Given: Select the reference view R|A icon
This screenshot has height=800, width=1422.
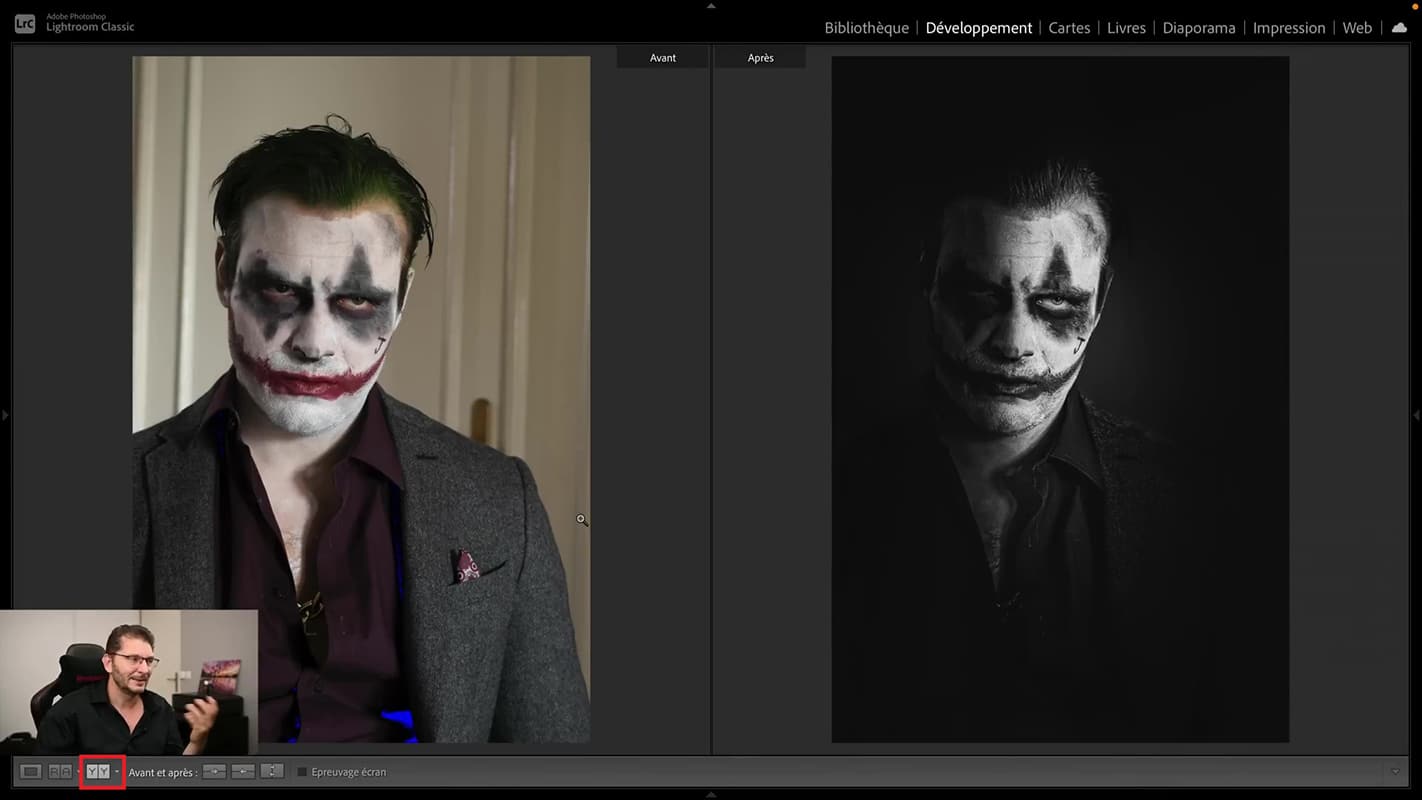Looking at the screenshot, I should tap(60, 772).
